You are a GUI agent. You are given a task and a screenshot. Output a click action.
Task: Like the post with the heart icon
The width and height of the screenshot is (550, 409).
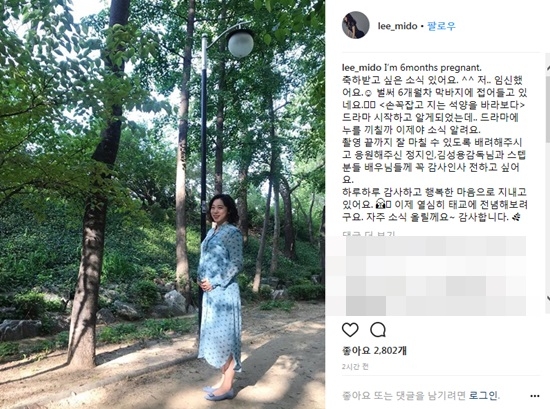(x=350, y=330)
